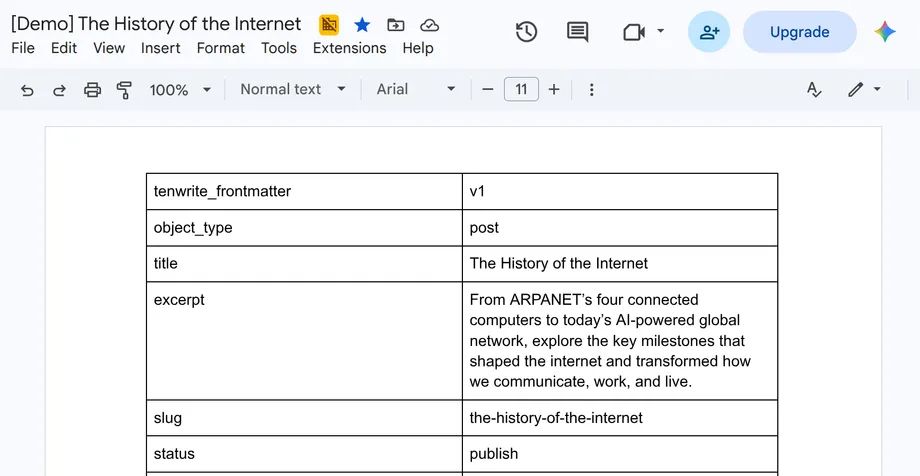Increase font size with plus button
This screenshot has width=920, height=476.
click(x=554, y=90)
